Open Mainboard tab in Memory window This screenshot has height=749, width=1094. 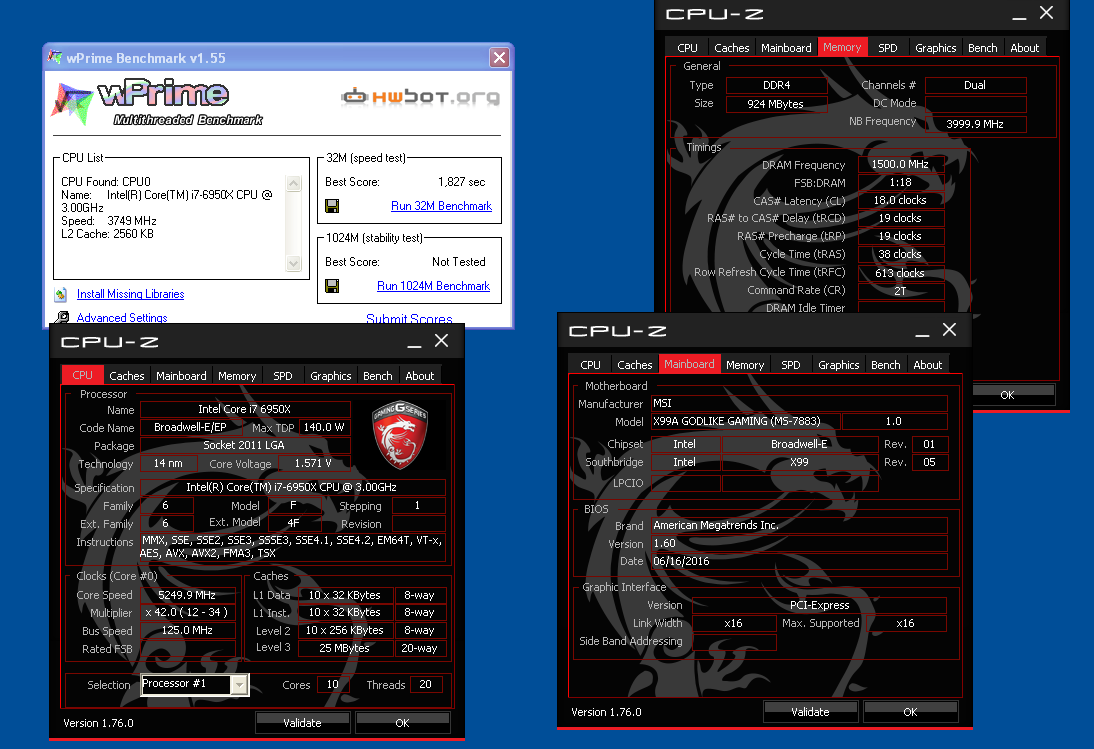786,47
